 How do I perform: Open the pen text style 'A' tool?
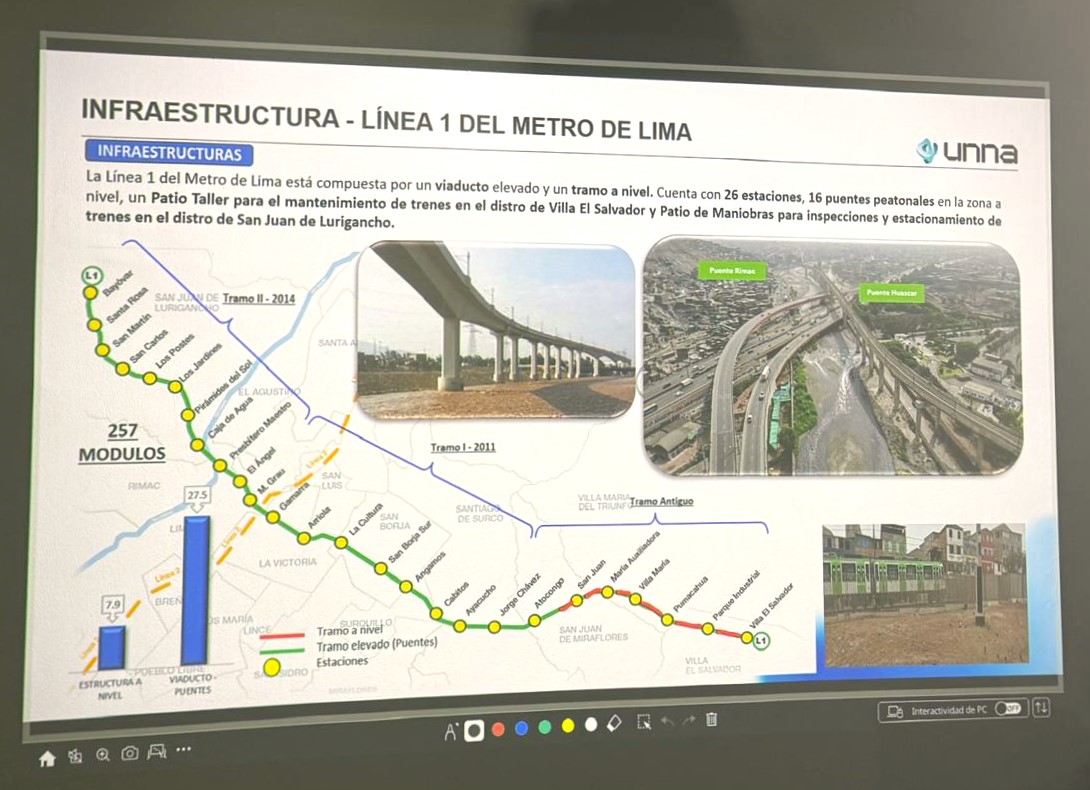(451, 731)
